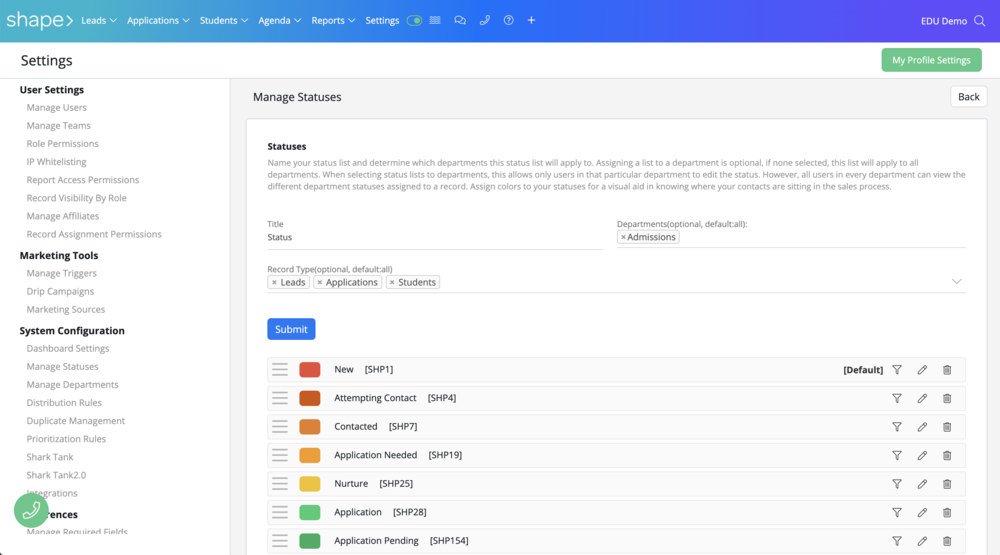Filter icon for New status row
Viewport: 1000px width, 555px height.
click(897, 370)
